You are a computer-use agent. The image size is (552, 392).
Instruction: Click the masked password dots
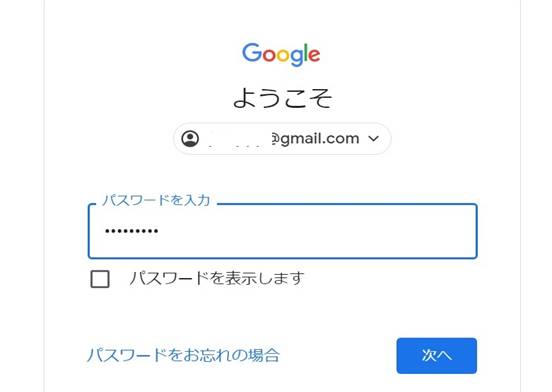pos(132,231)
